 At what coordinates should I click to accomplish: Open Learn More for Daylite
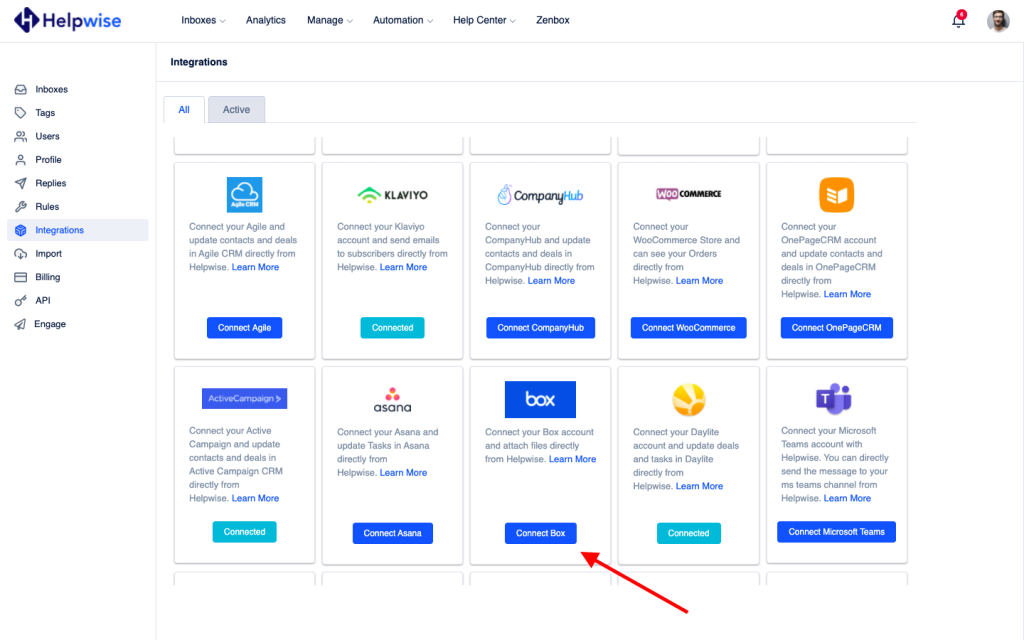[699, 487]
